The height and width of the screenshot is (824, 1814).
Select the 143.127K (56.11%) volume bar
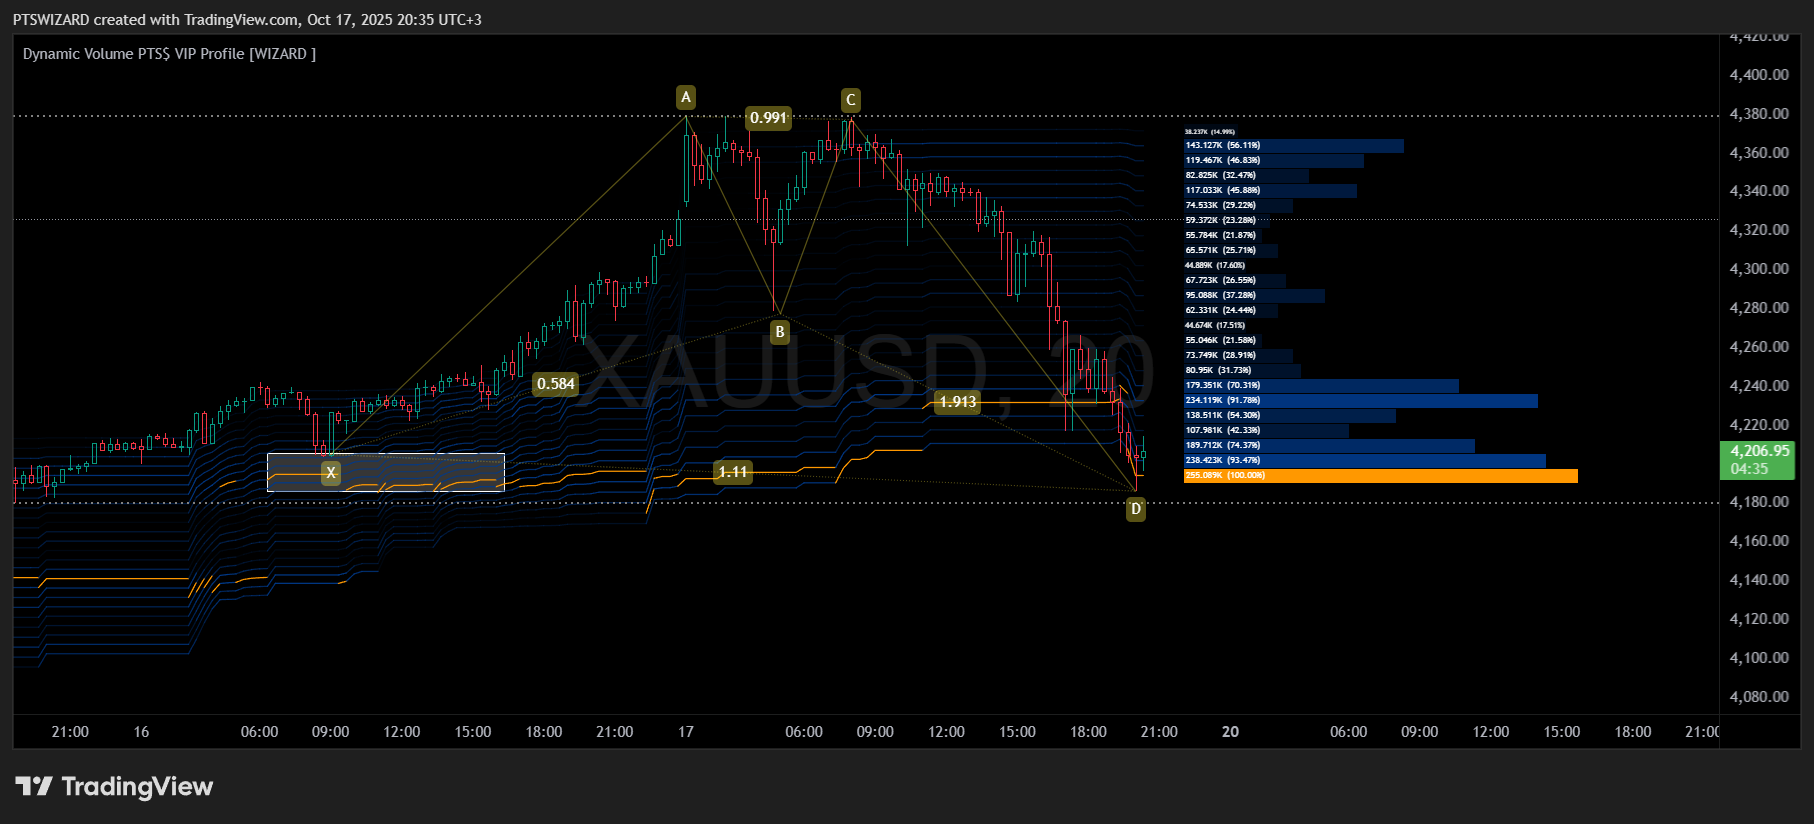click(1294, 146)
